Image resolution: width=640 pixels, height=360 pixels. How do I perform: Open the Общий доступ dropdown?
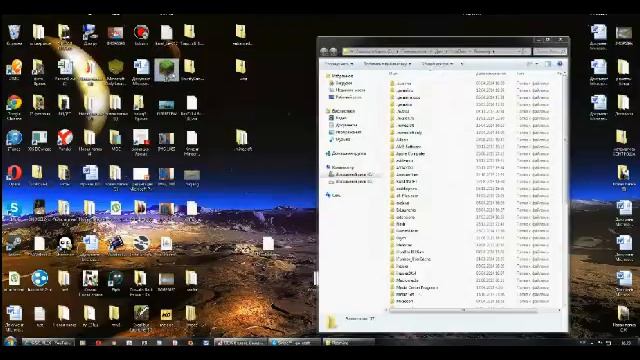click(x=438, y=64)
